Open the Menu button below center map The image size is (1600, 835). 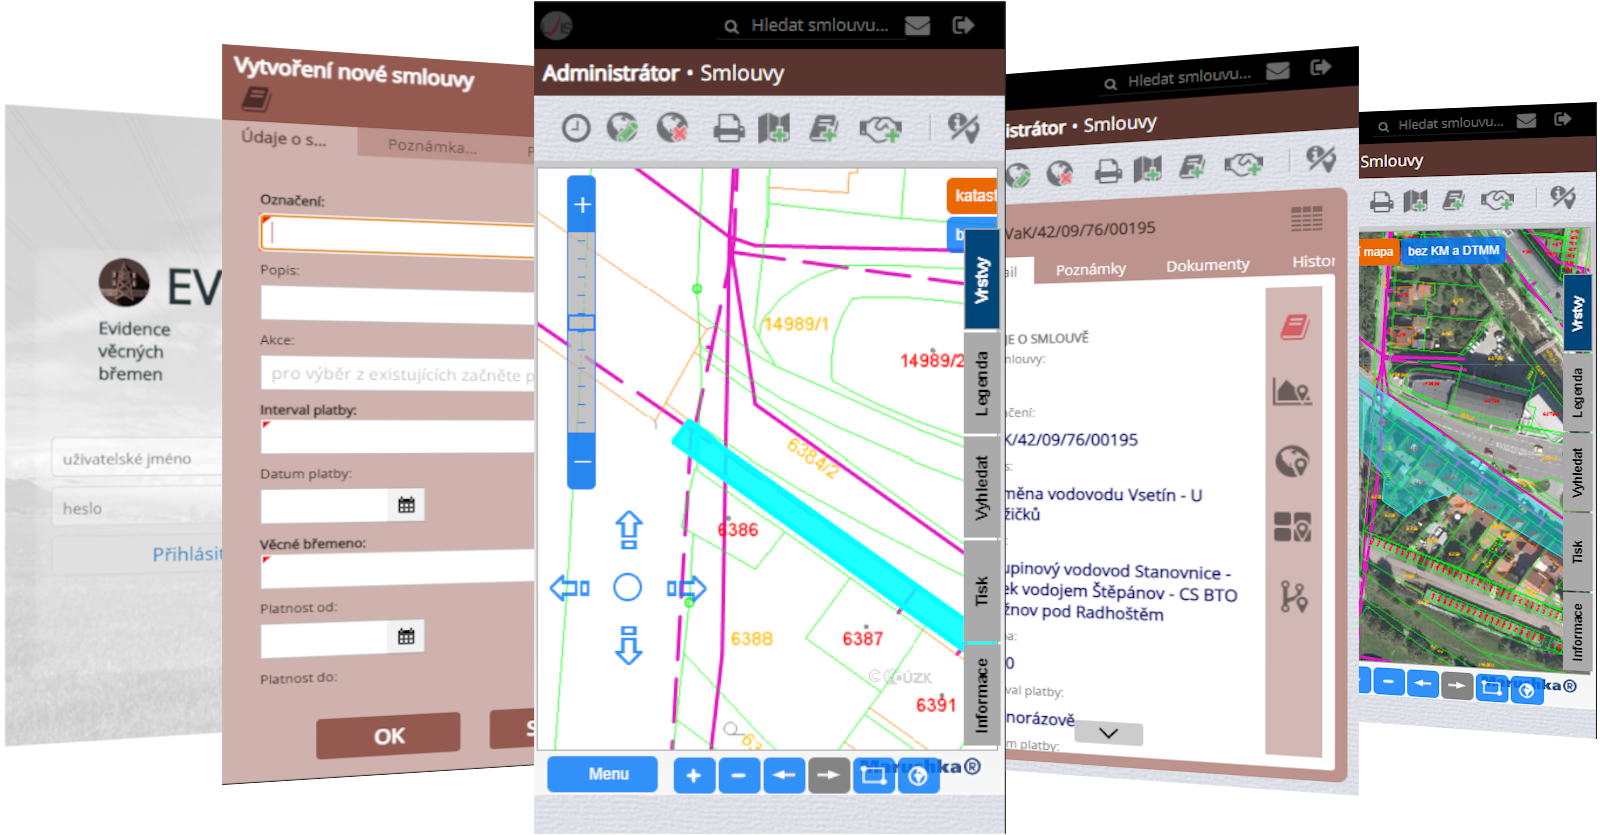[x=603, y=774]
